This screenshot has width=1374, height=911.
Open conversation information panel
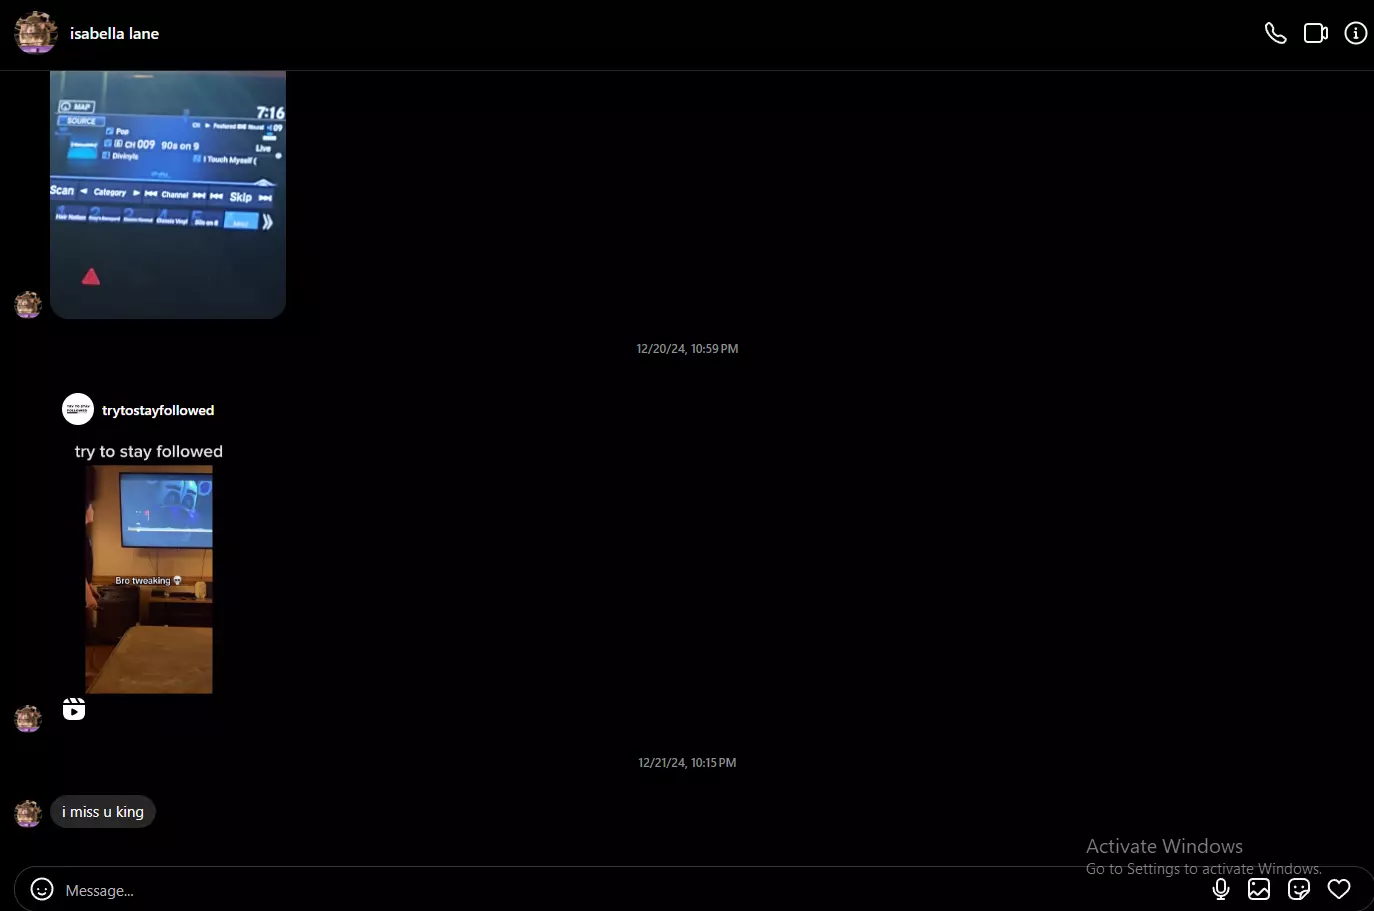[1356, 33]
